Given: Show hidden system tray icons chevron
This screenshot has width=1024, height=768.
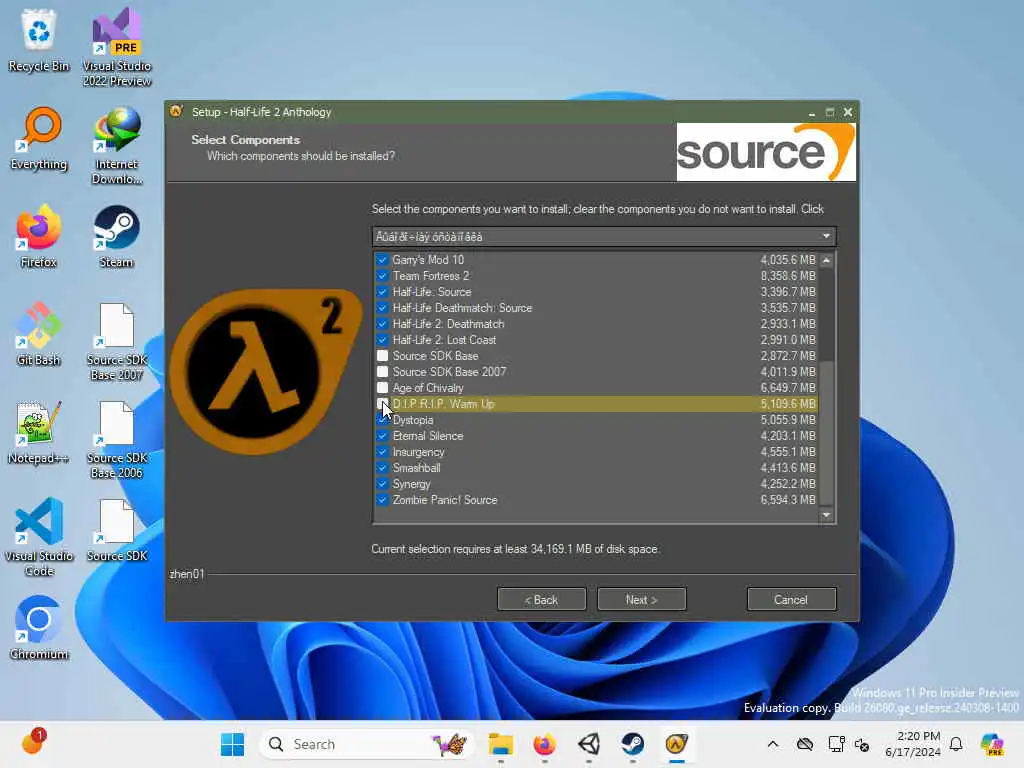Looking at the screenshot, I should click(773, 744).
